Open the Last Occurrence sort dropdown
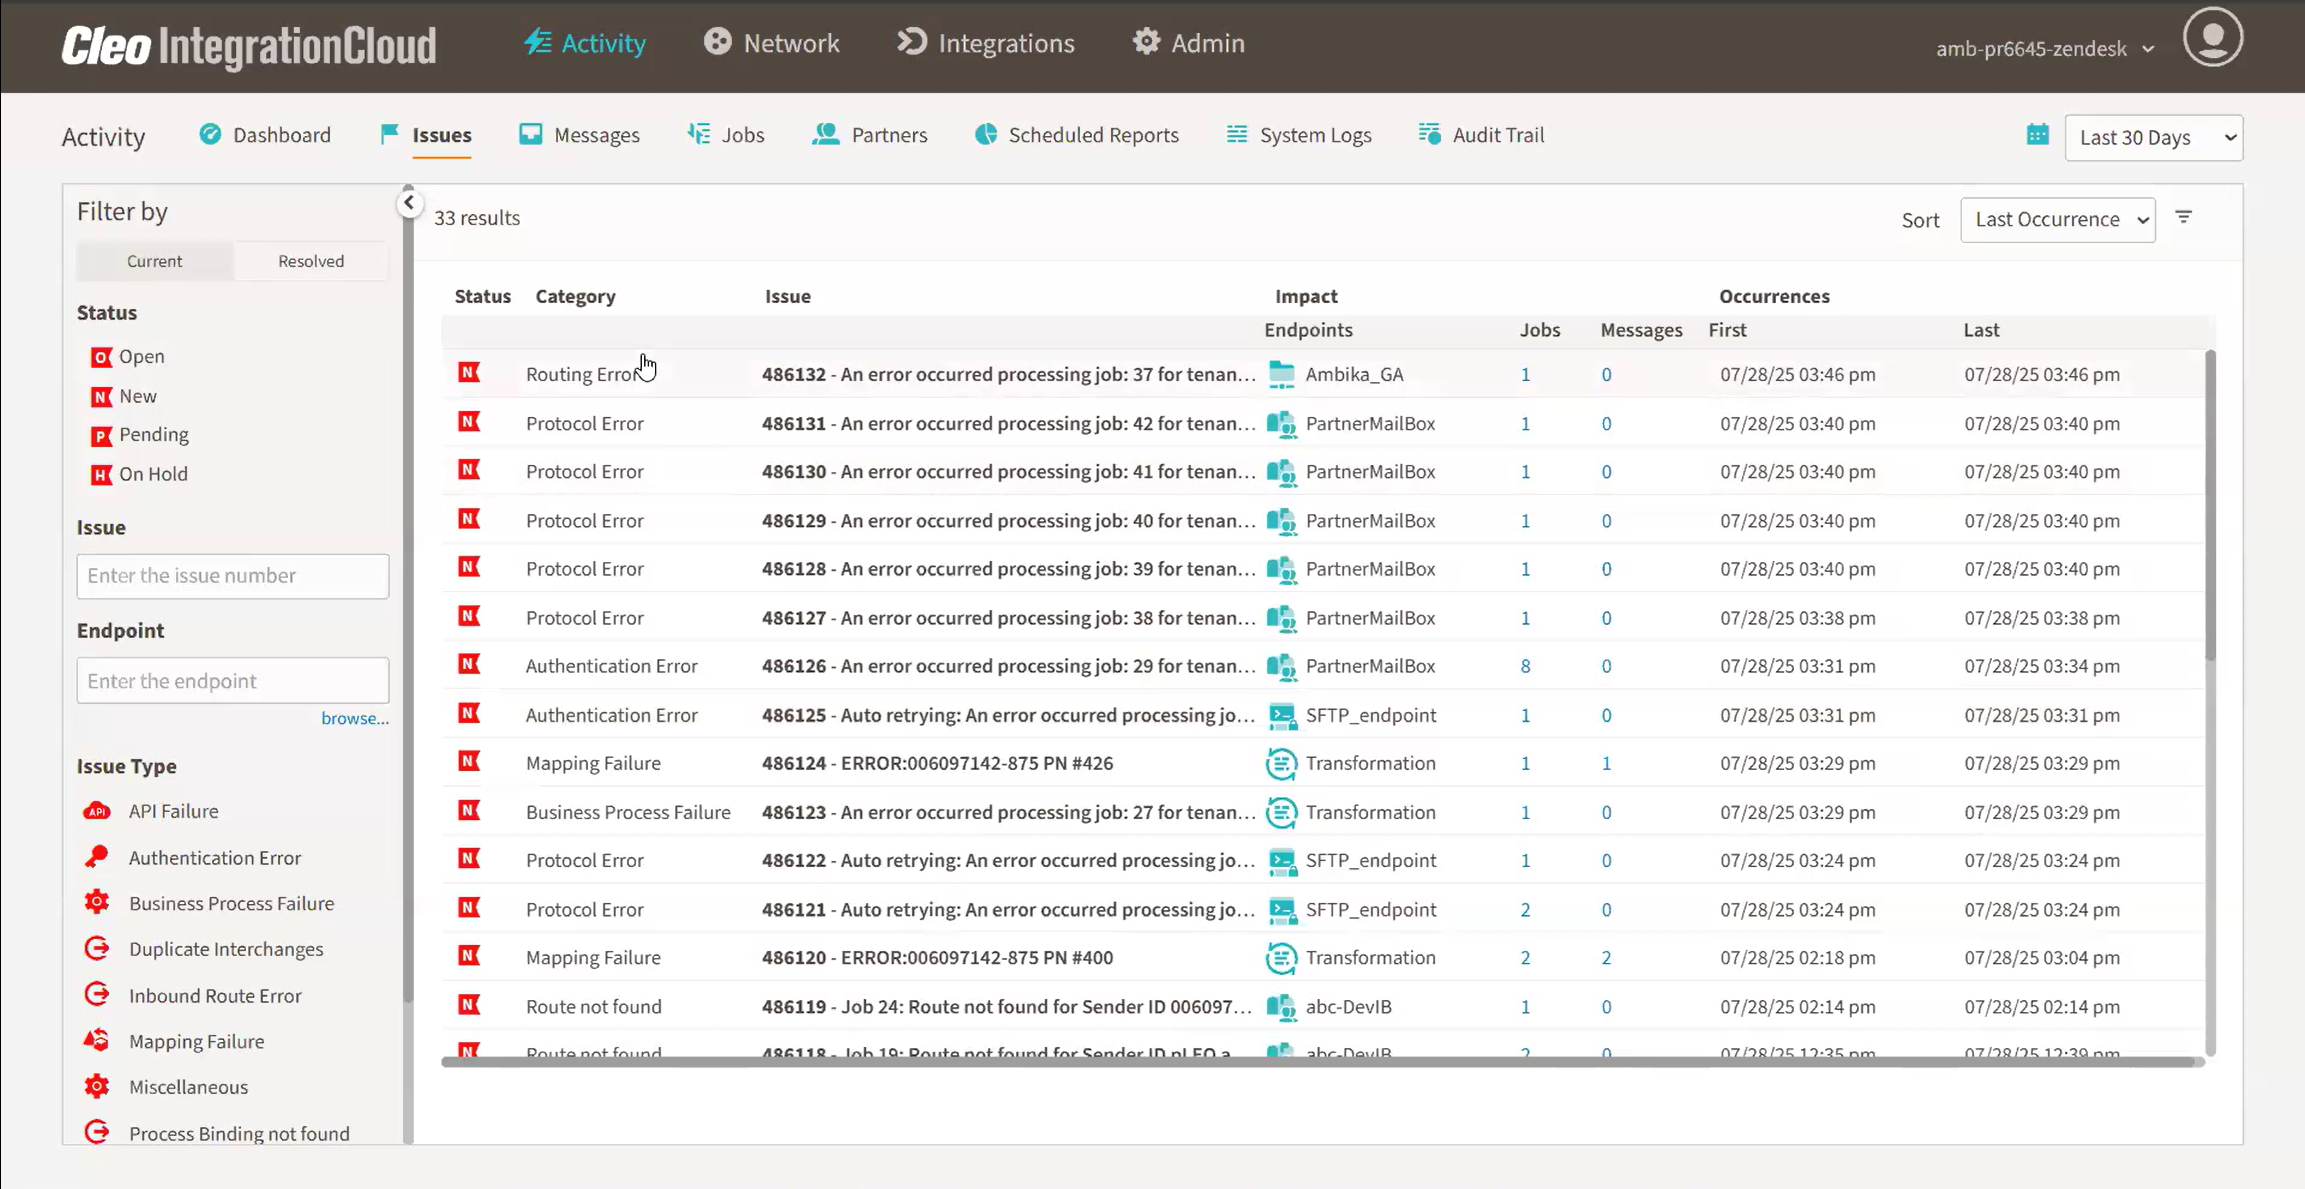The width and height of the screenshot is (2305, 1189). [2057, 219]
